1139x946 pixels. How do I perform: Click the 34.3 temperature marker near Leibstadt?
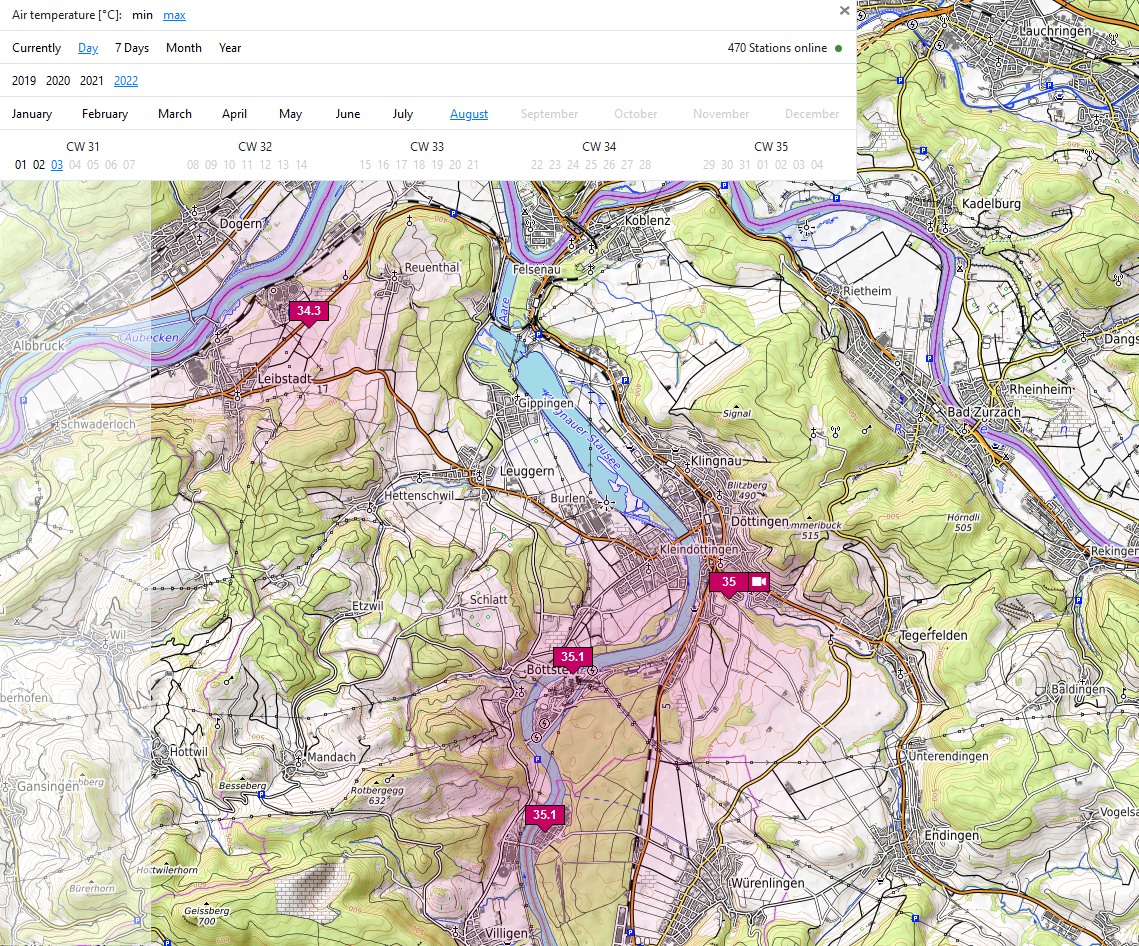(309, 311)
